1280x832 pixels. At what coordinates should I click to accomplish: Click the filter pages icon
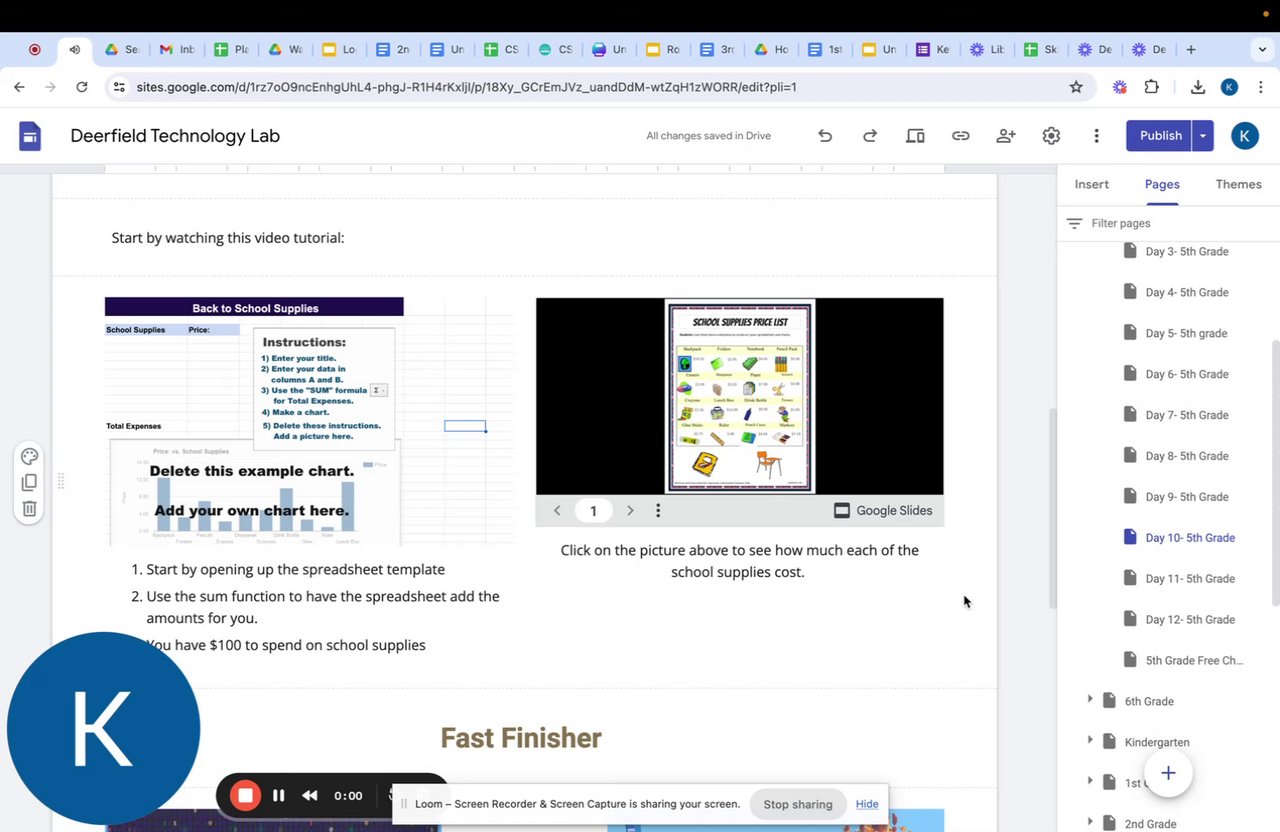[1074, 224]
